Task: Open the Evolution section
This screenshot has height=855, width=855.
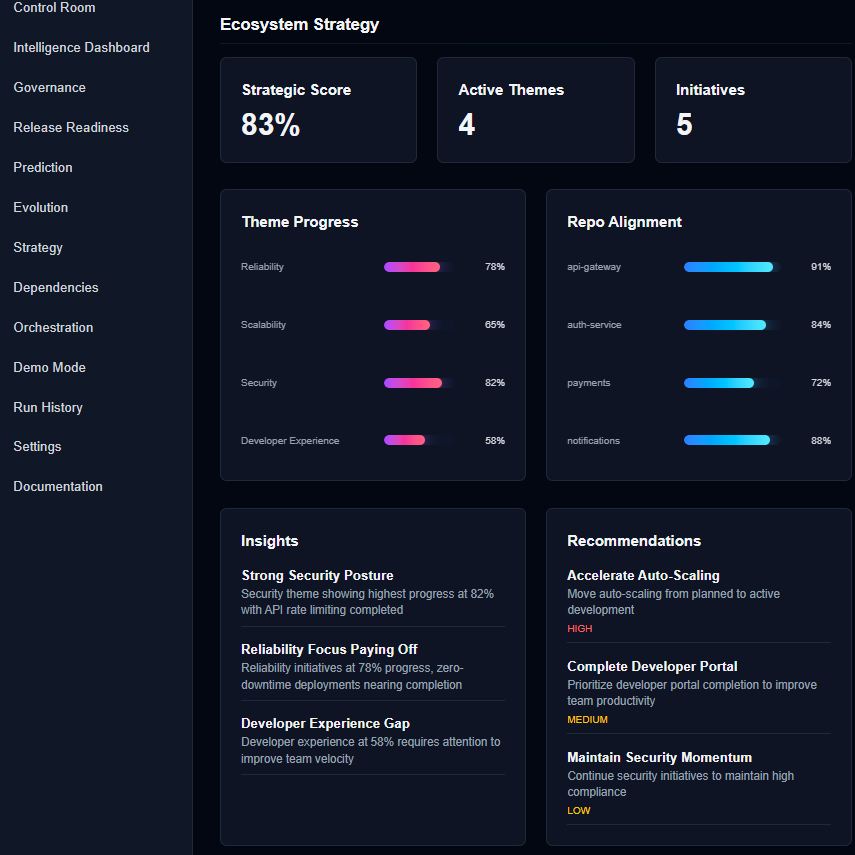Action: 40,207
